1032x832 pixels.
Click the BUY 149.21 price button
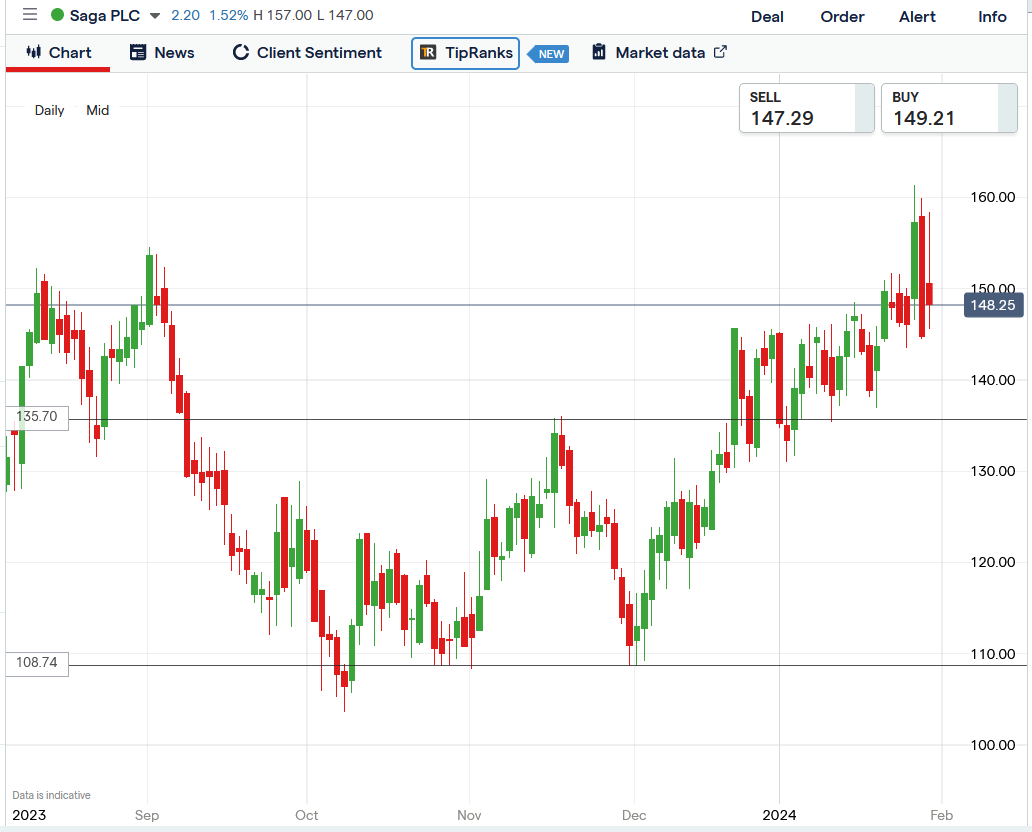(x=948, y=108)
